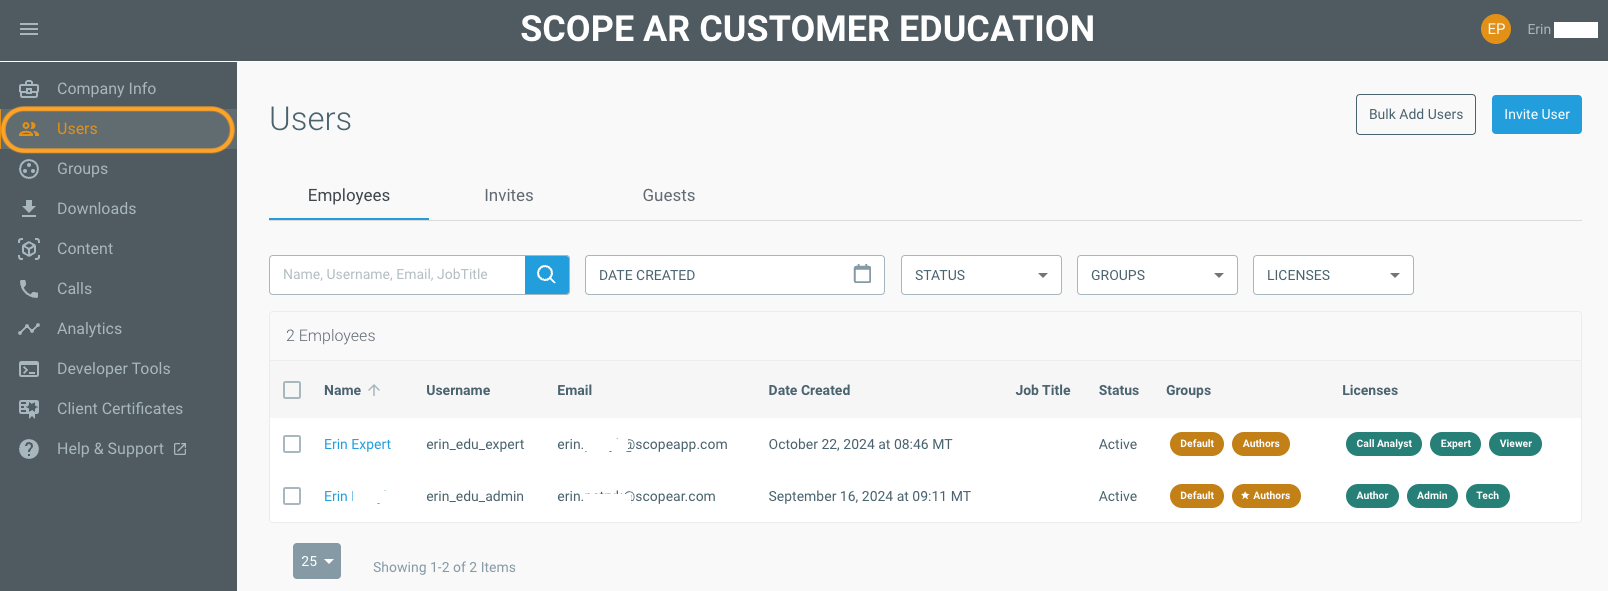Click the external link icon beside Help & Support
1608x591 pixels.
point(180,449)
